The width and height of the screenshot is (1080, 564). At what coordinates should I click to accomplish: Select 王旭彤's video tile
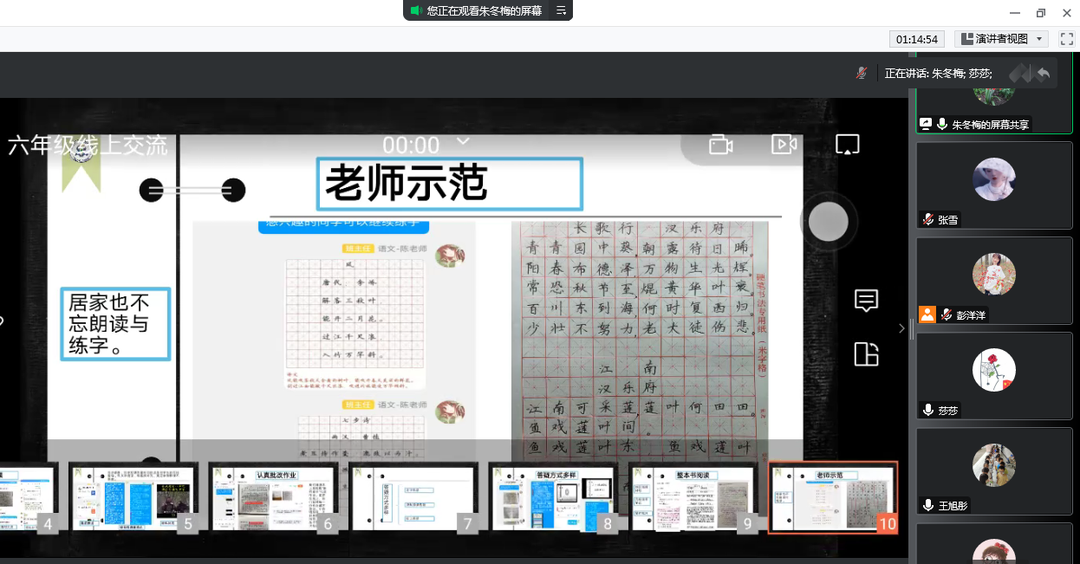[994, 470]
